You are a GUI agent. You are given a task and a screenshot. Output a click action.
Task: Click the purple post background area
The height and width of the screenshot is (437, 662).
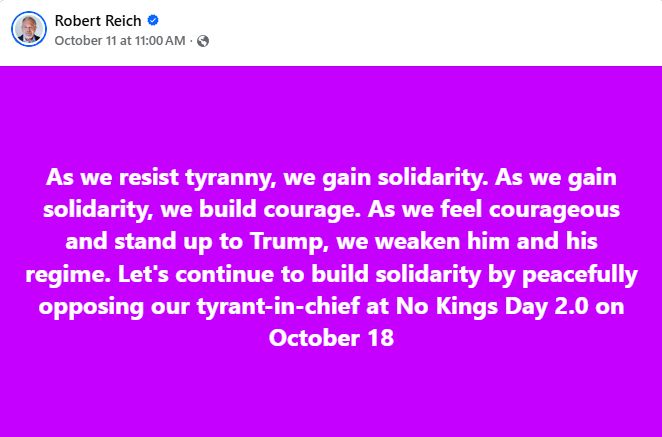coord(331,251)
